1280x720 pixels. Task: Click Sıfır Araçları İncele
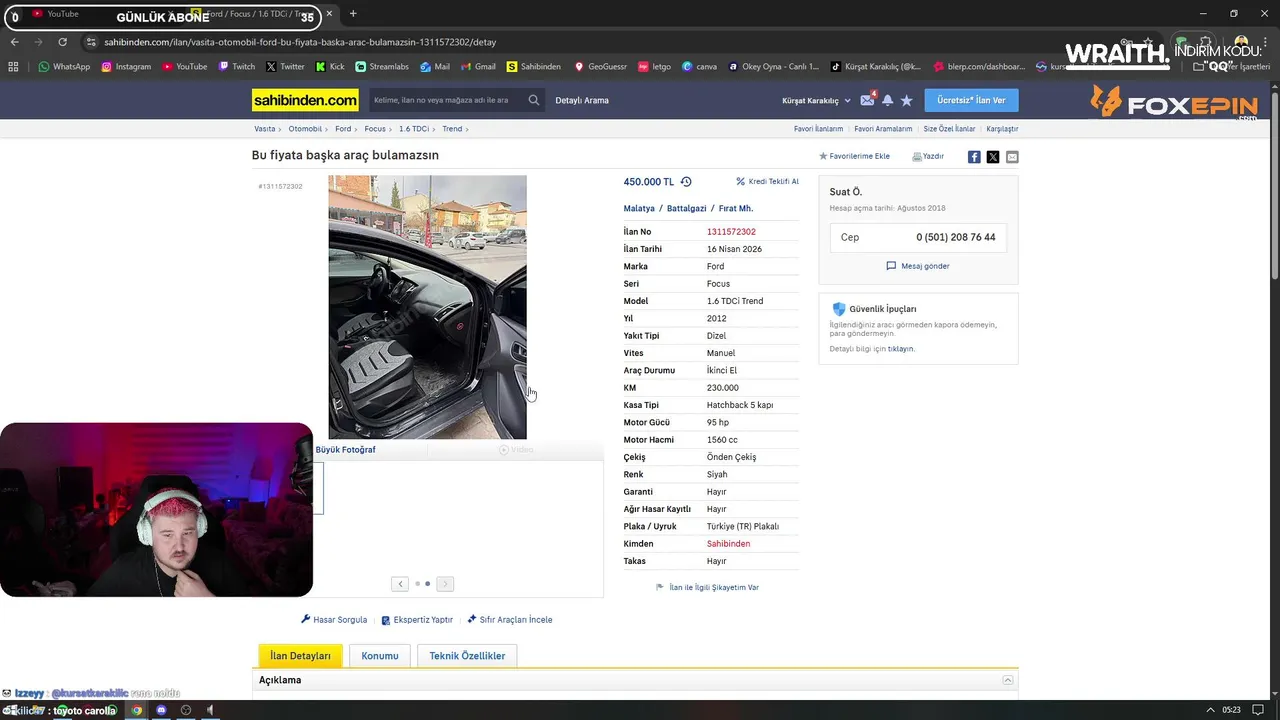click(510, 620)
